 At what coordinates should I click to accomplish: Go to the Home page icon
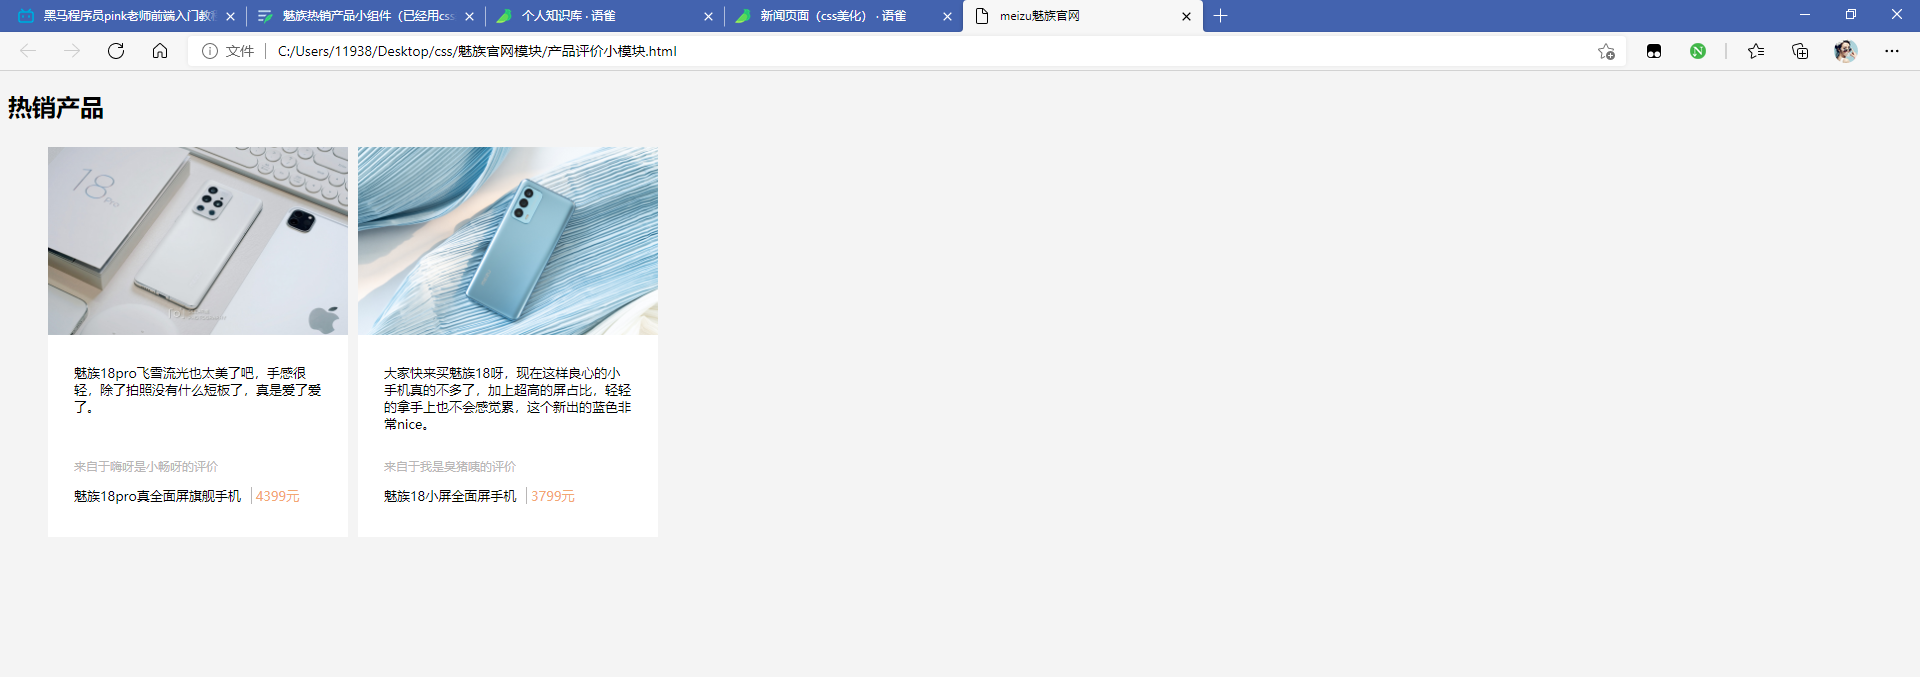click(160, 51)
